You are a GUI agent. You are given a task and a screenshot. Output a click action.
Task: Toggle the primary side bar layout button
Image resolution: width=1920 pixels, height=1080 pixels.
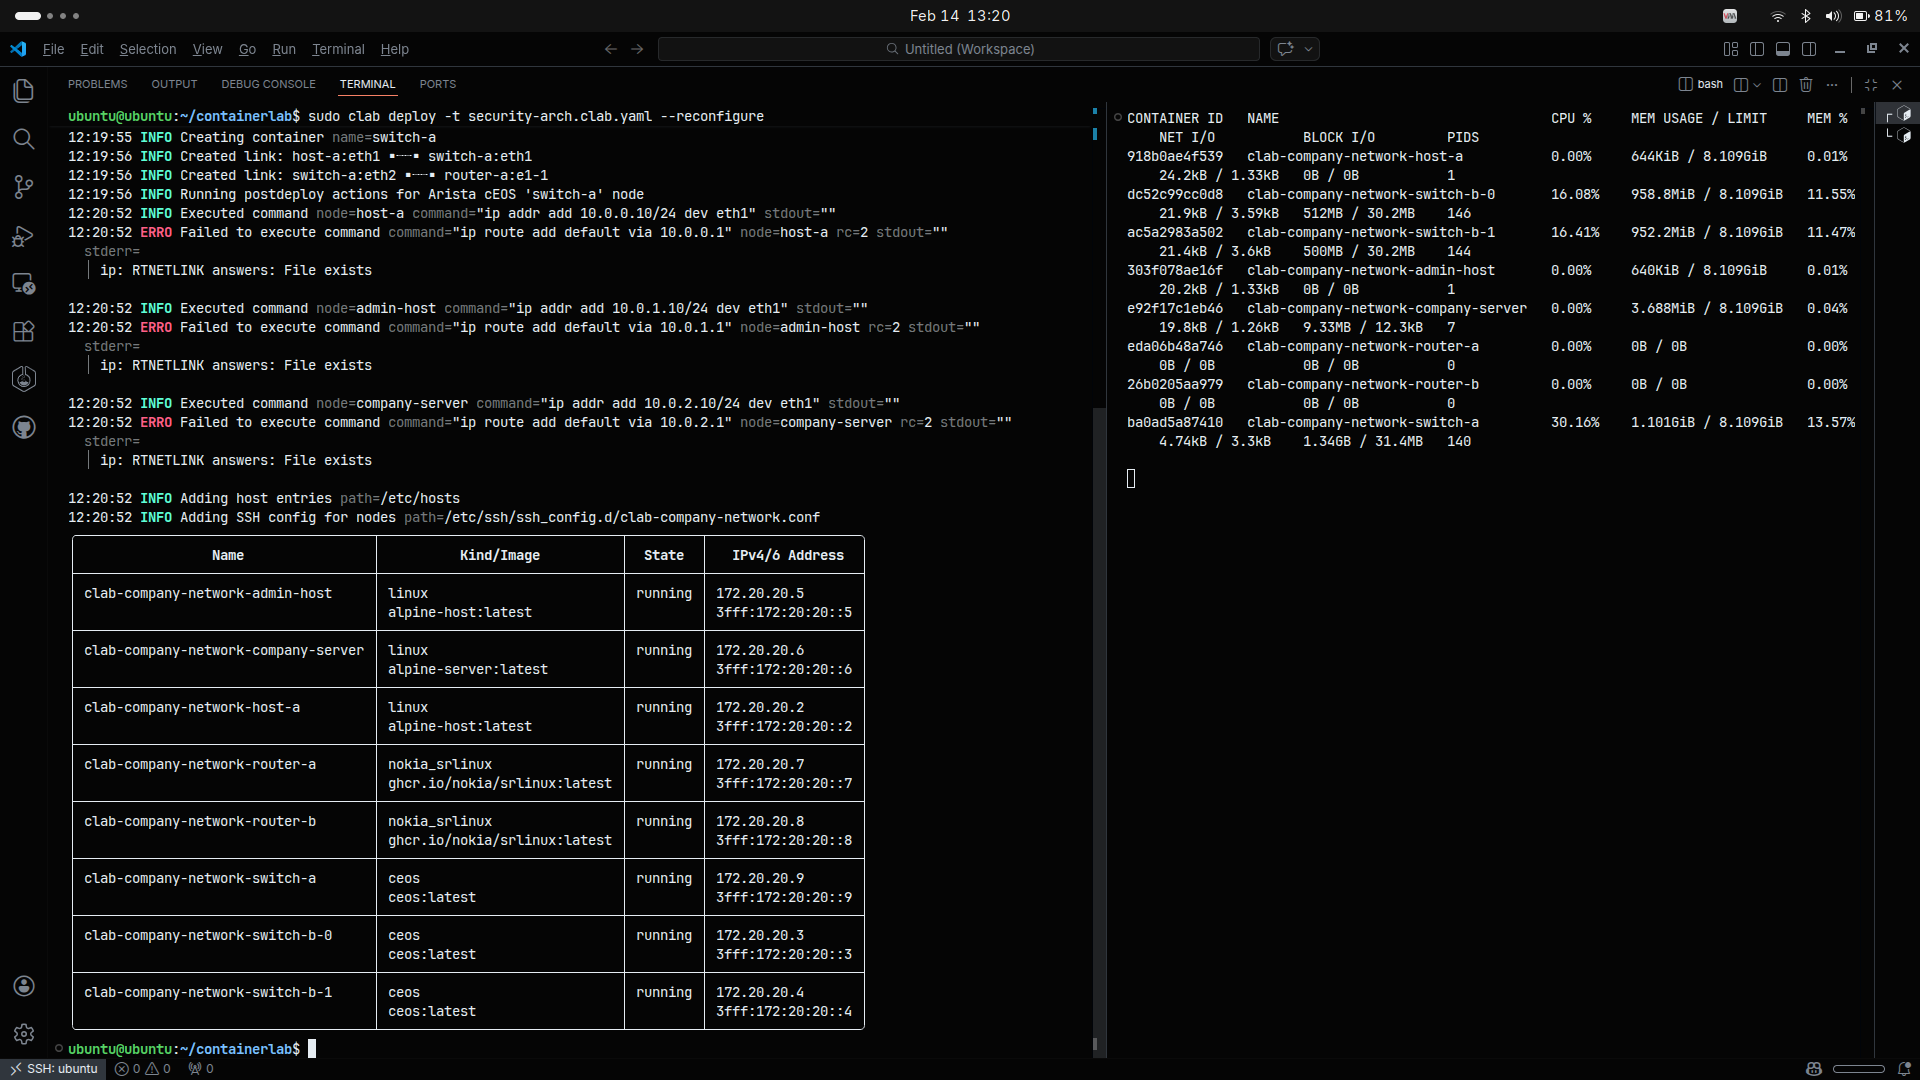(1757, 49)
